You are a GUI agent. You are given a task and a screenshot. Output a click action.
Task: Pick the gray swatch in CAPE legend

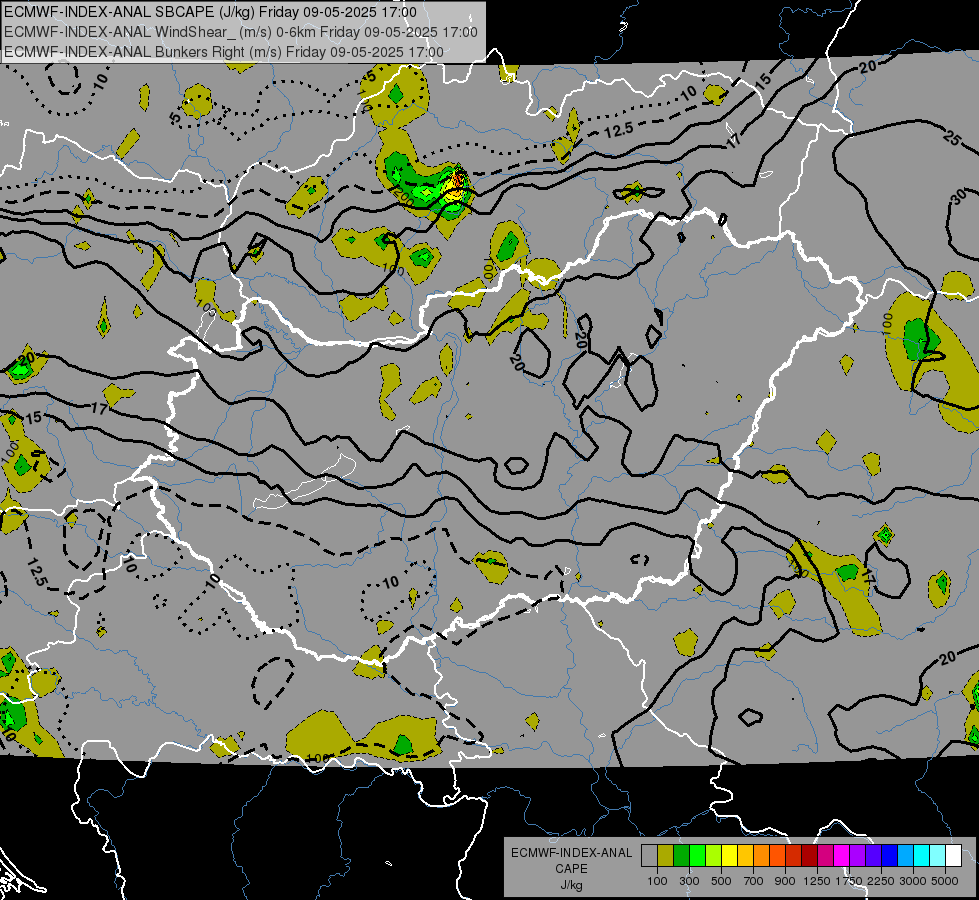(649, 856)
